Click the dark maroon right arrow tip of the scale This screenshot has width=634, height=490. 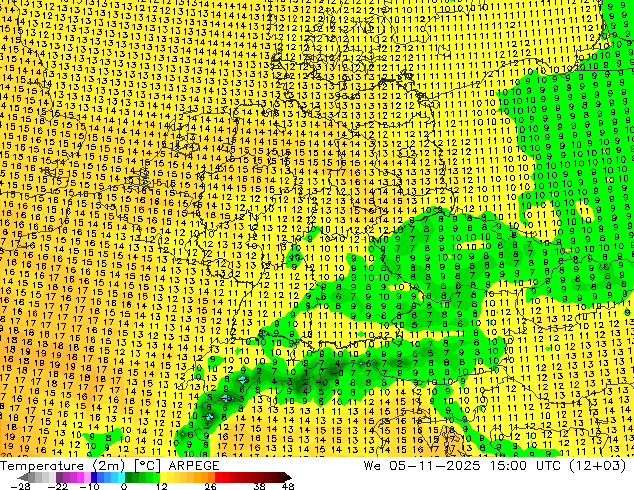coord(288,477)
